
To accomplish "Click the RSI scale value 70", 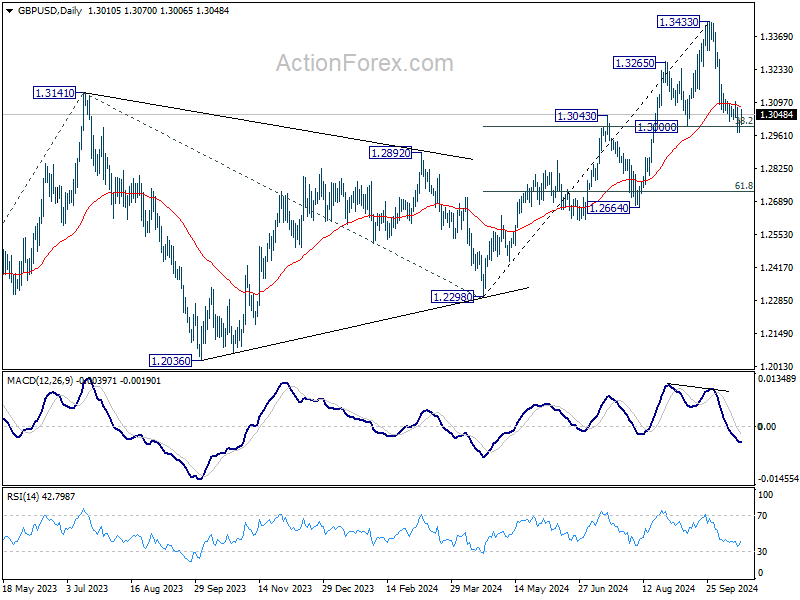I will pyautogui.click(x=762, y=516).
